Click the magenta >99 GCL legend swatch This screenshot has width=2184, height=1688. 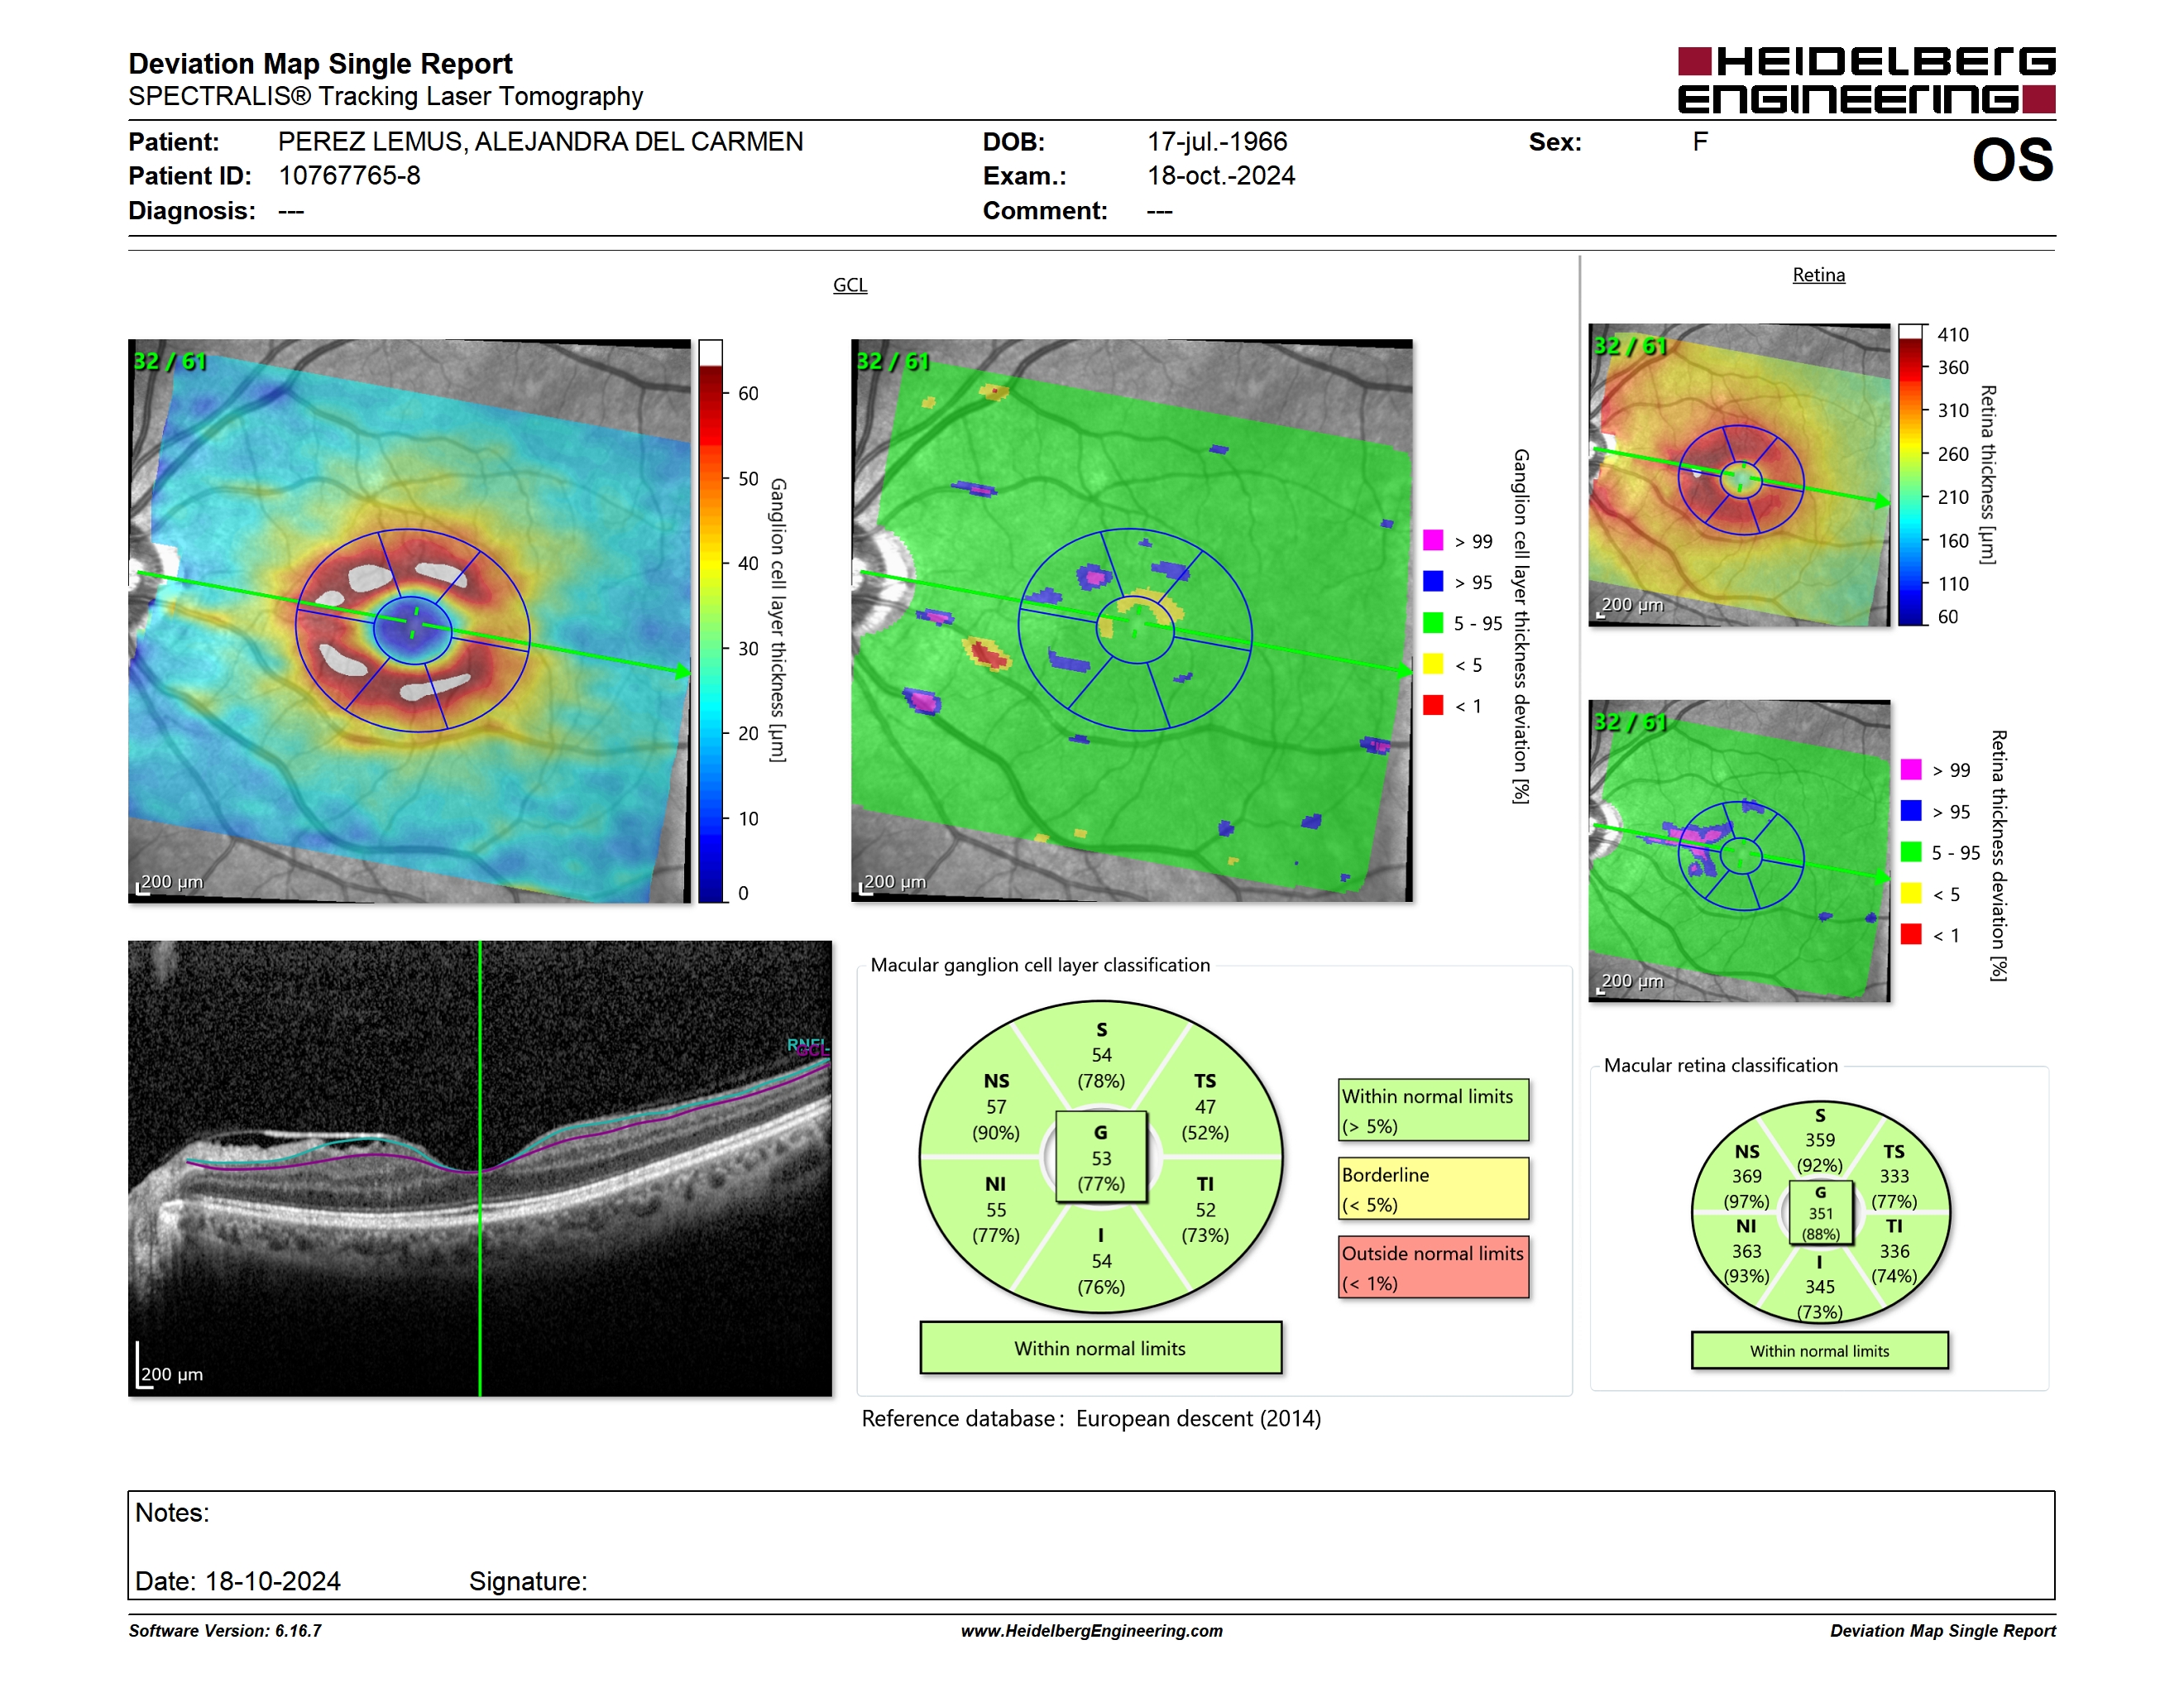[1433, 541]
